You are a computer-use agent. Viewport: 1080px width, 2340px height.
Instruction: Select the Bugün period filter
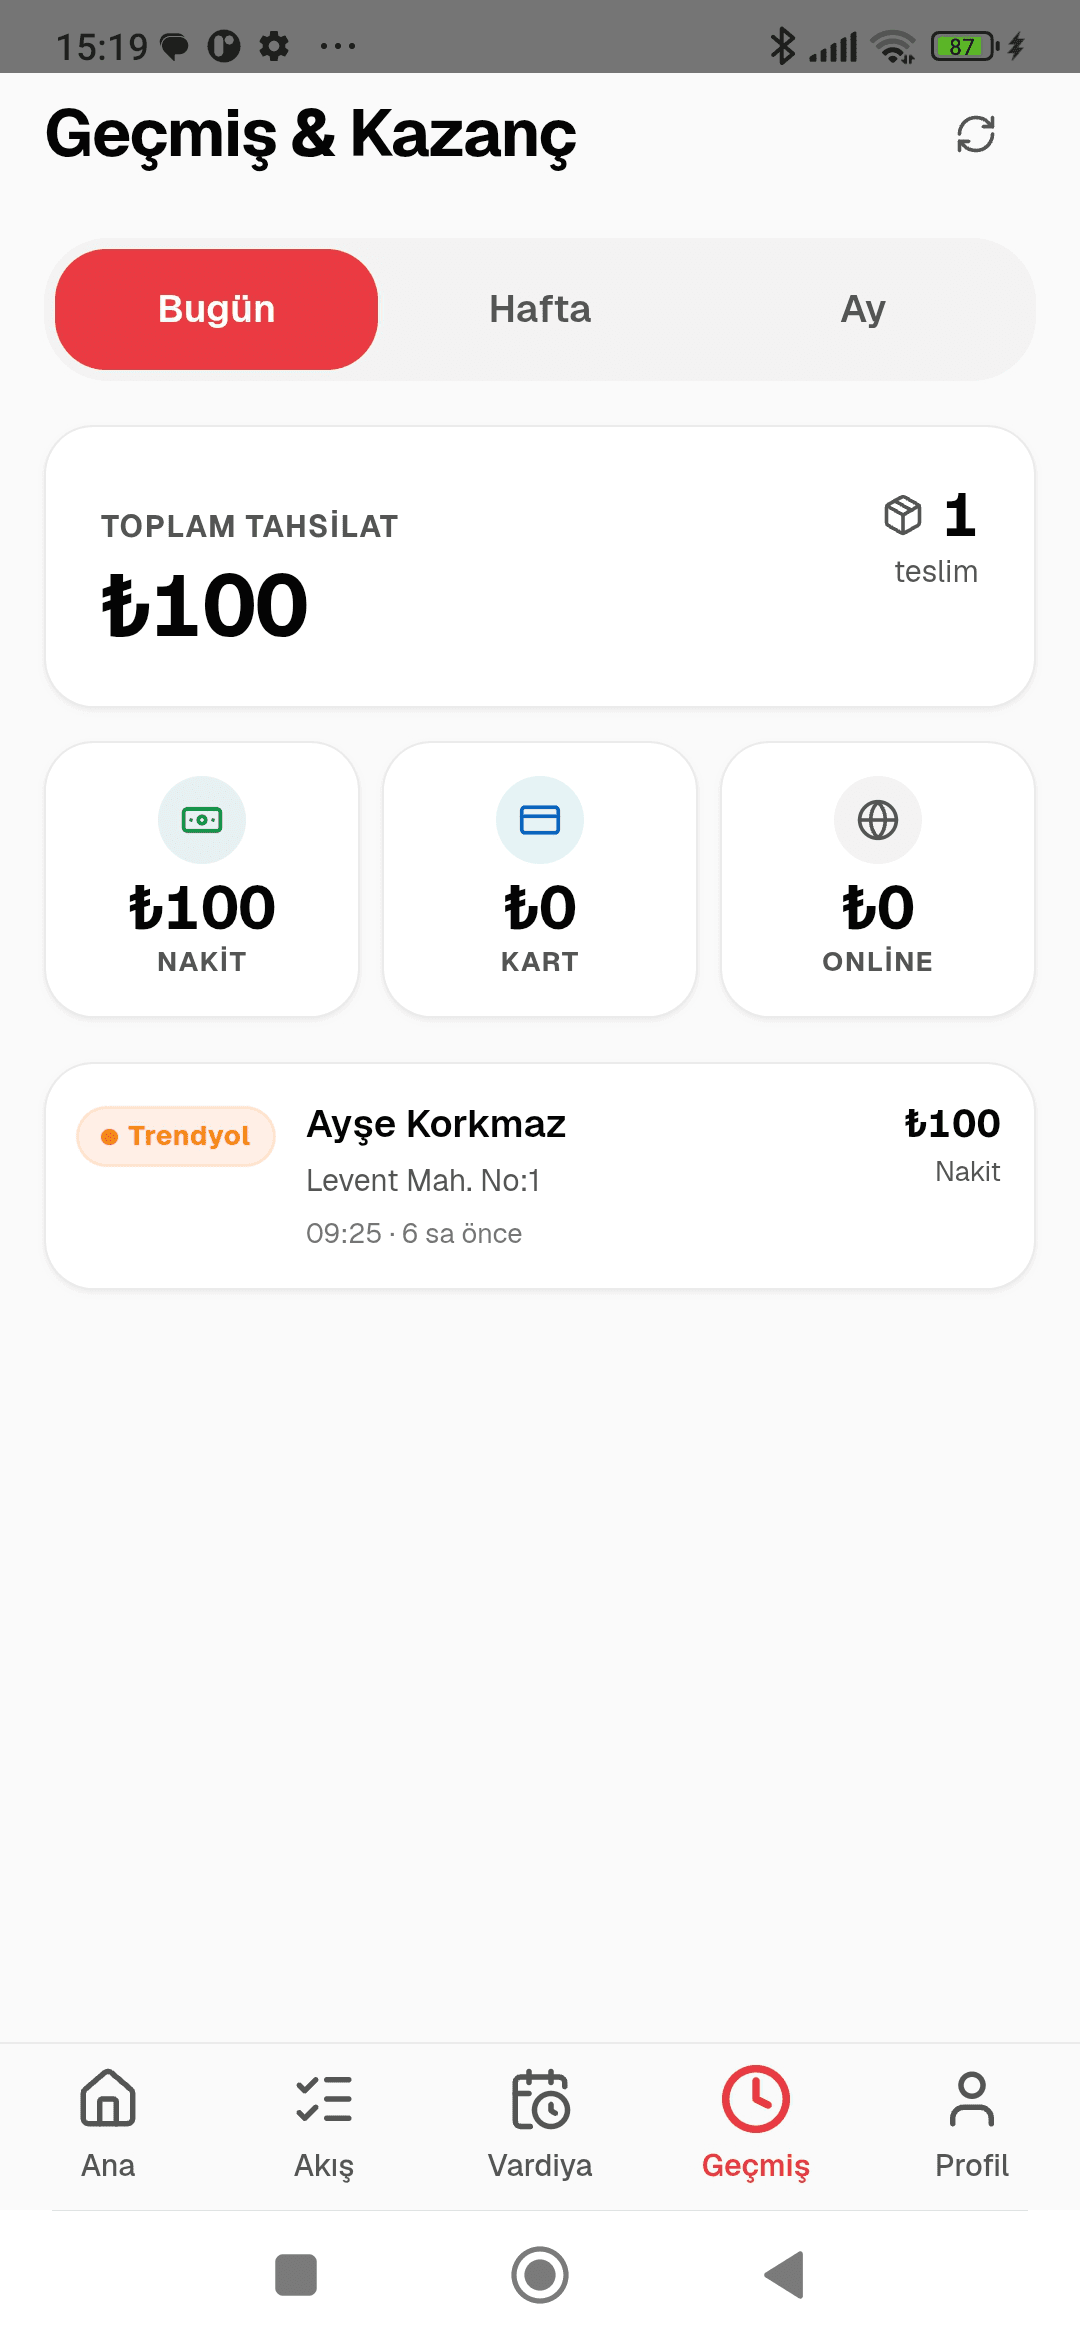pos(216,309)
